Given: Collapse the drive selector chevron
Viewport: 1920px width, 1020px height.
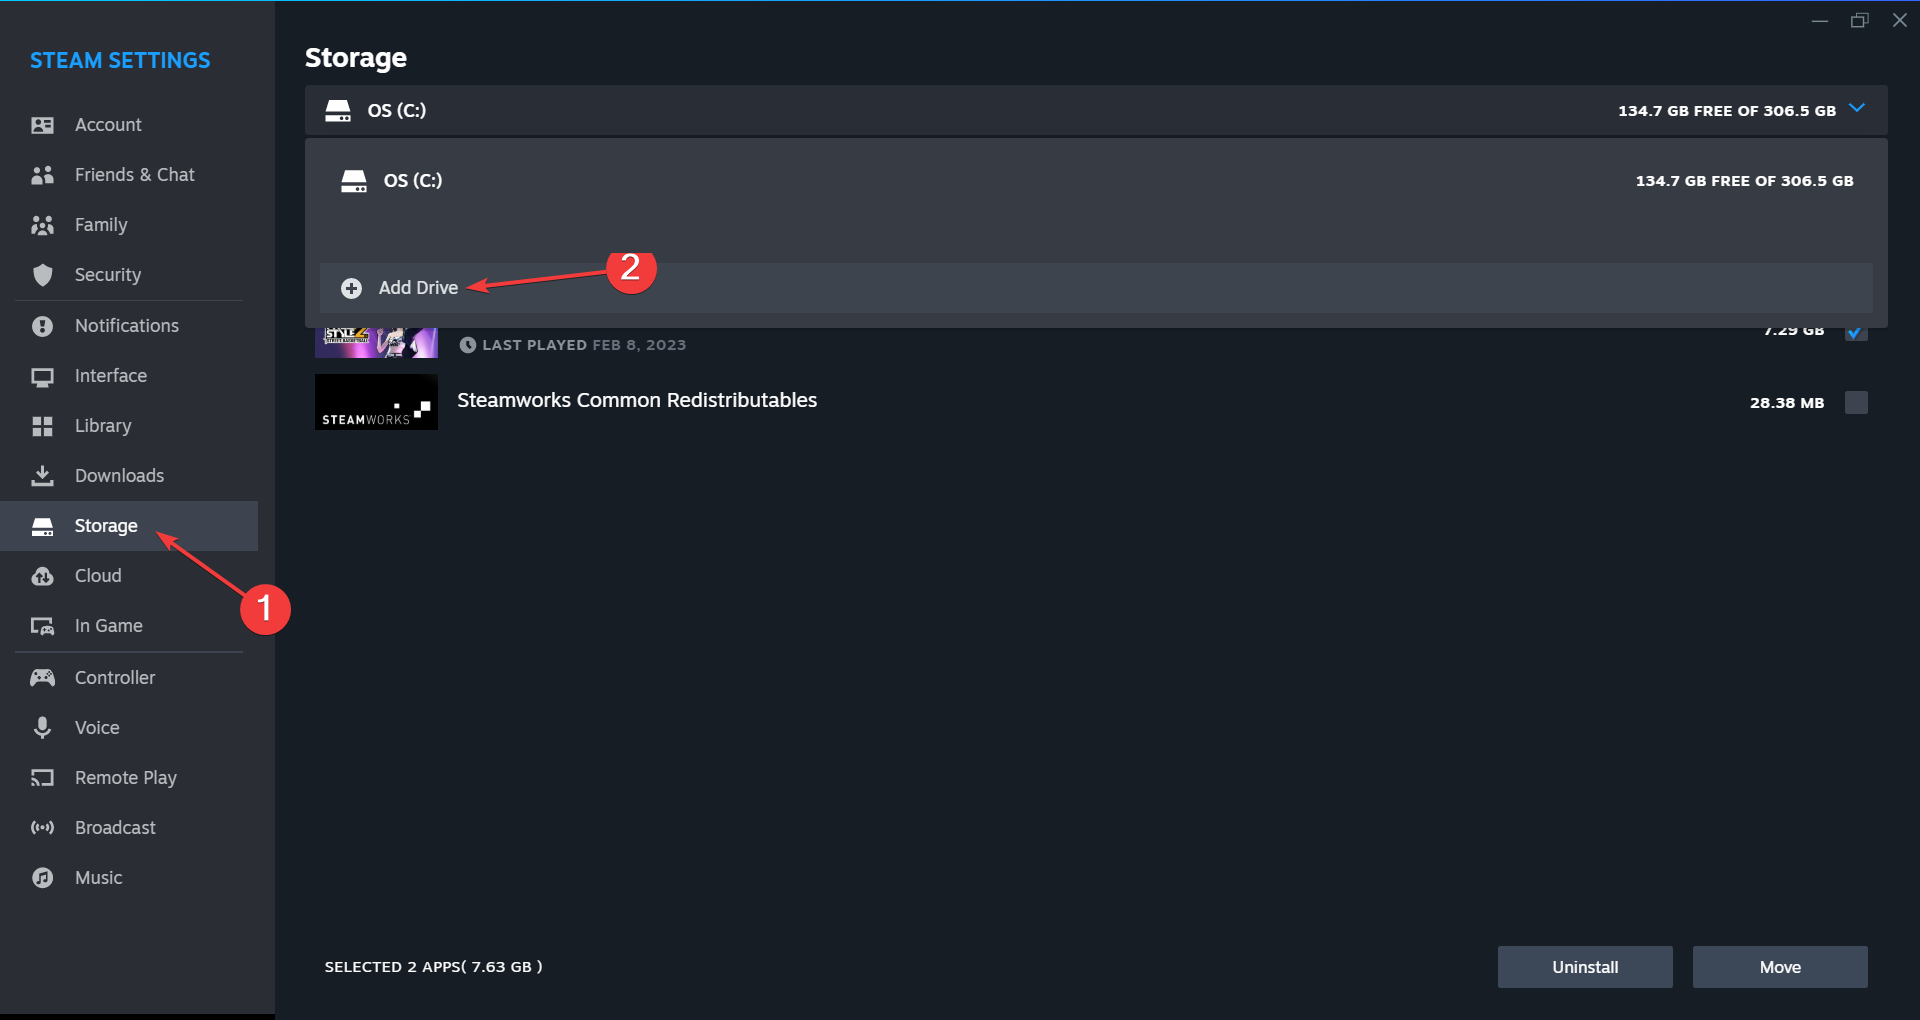Looking at the screenshot, I should tap(1857, 108).
